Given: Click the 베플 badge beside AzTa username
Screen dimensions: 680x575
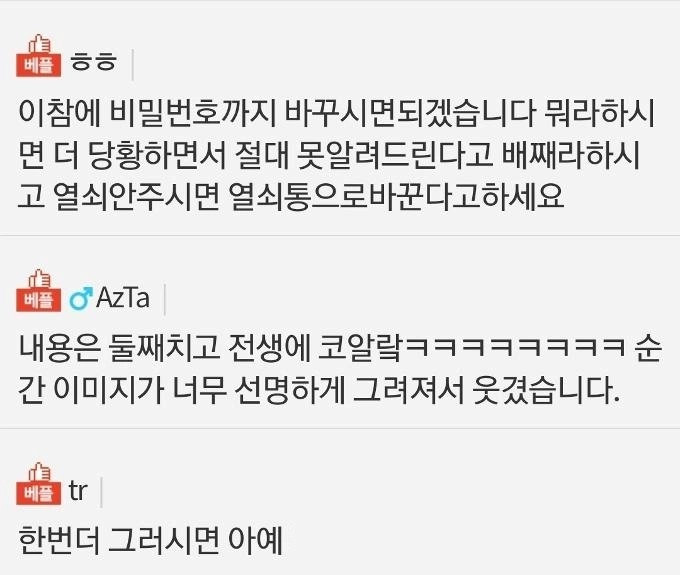Looking at the screenshot, I should [x=38, y=300].
